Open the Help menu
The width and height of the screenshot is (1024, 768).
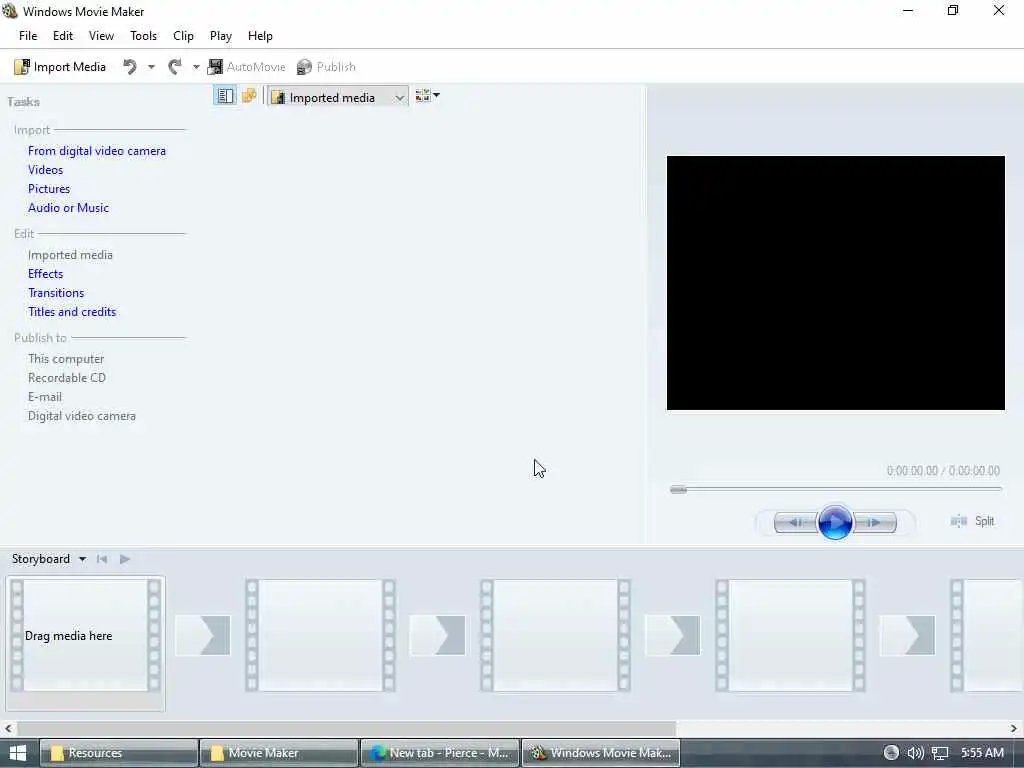(x=260, y=36)
